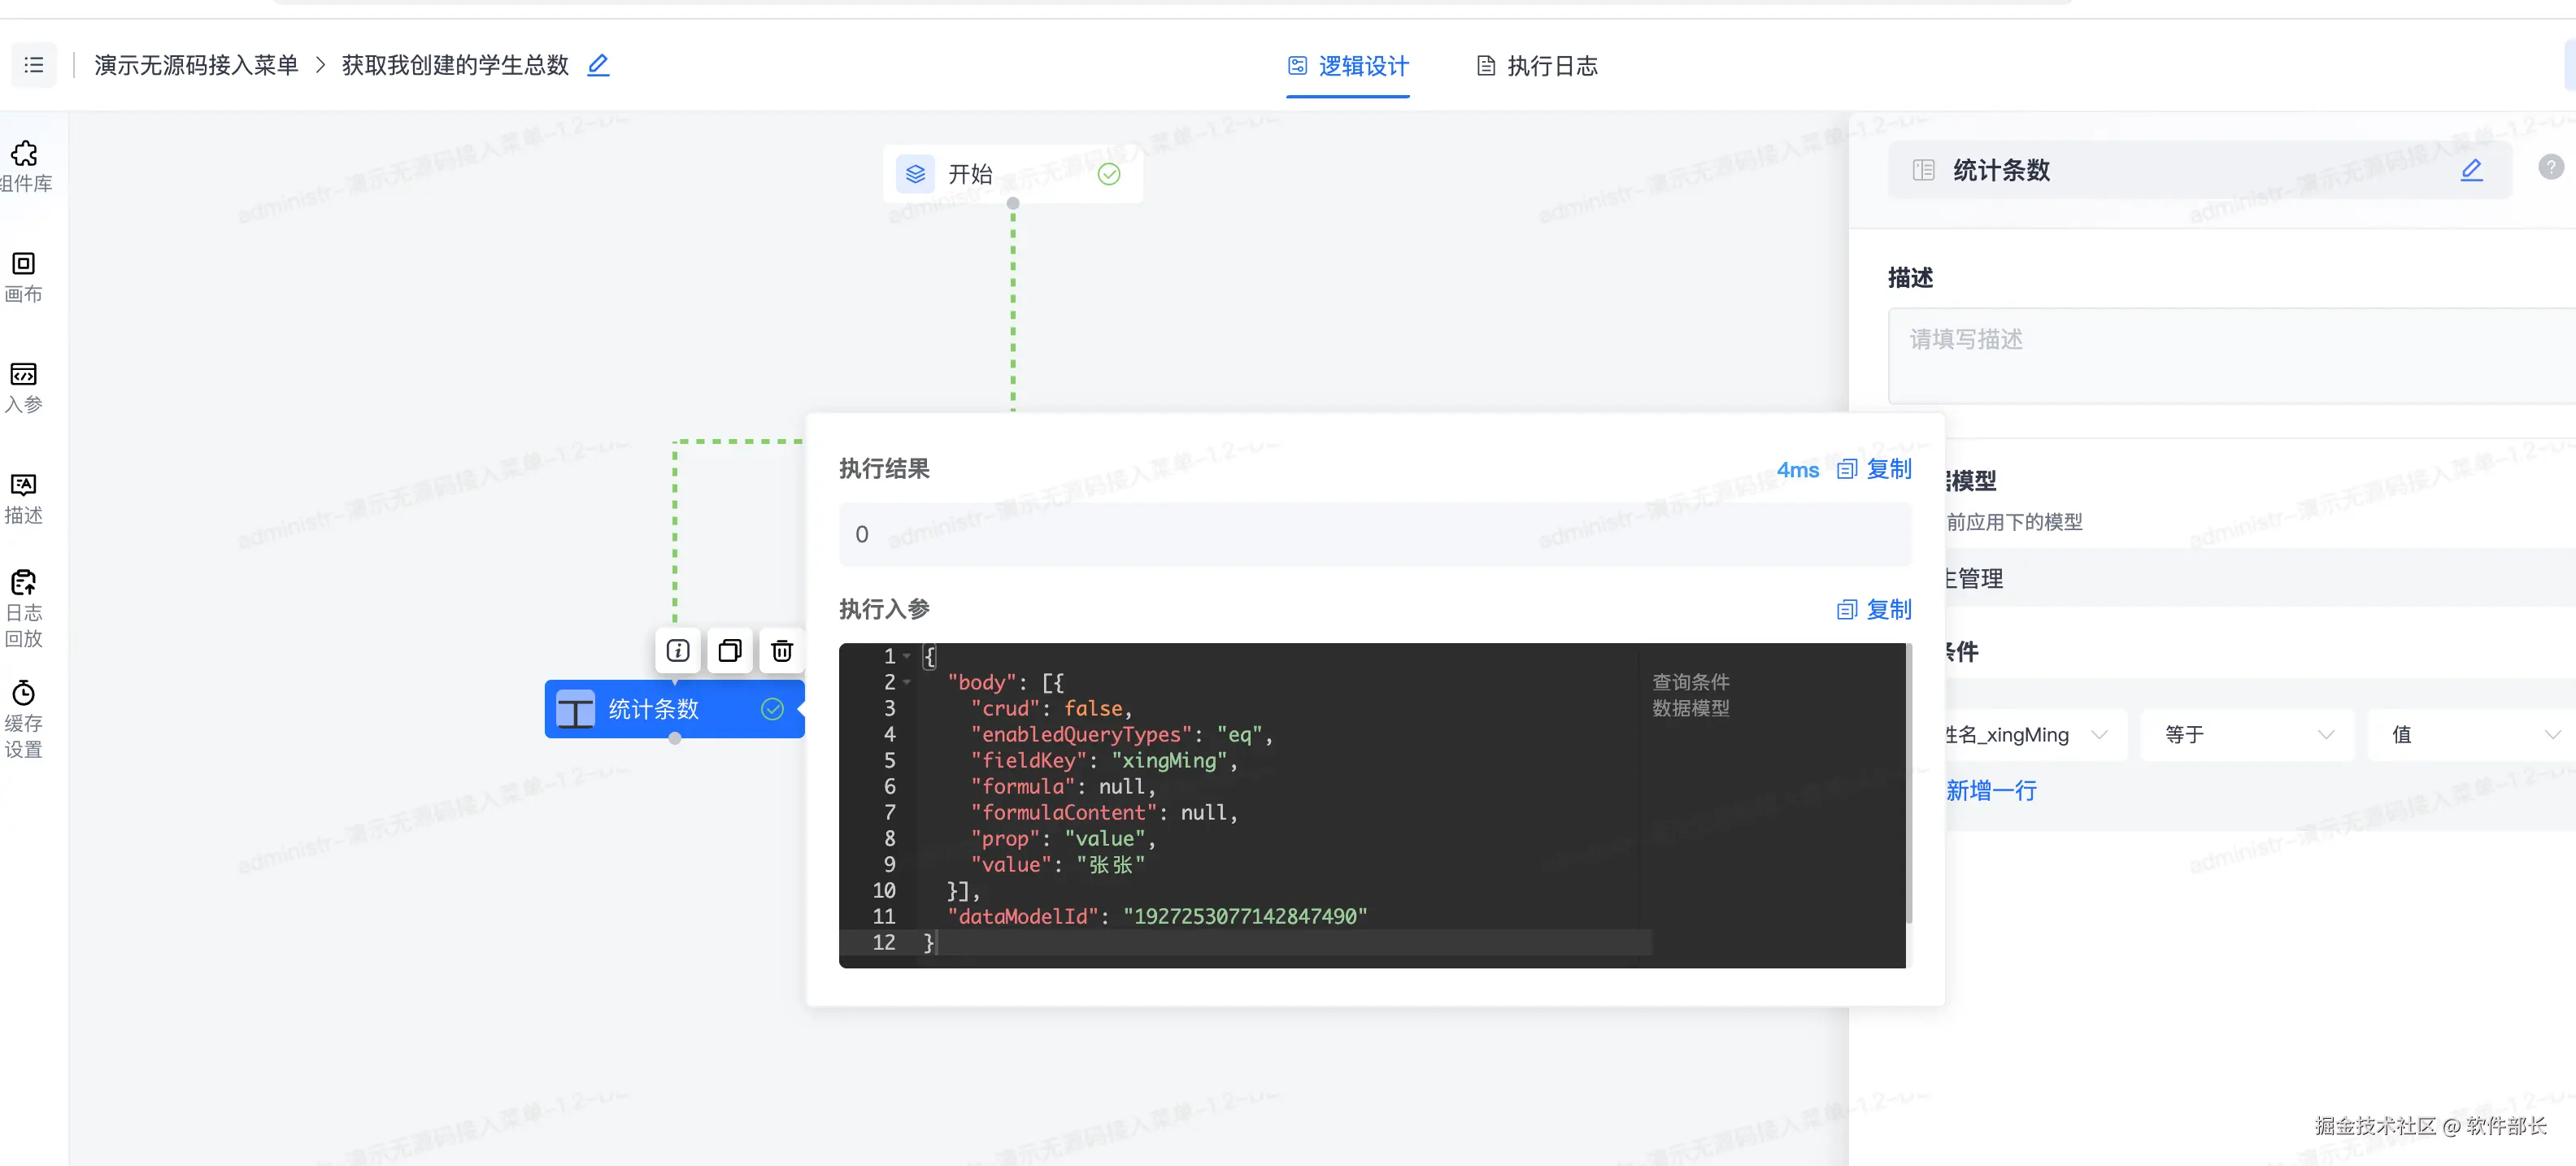Open the description (描述) sidebar icon
The height and width of the screenshot is (1166, 2576).
pos(24,497)
